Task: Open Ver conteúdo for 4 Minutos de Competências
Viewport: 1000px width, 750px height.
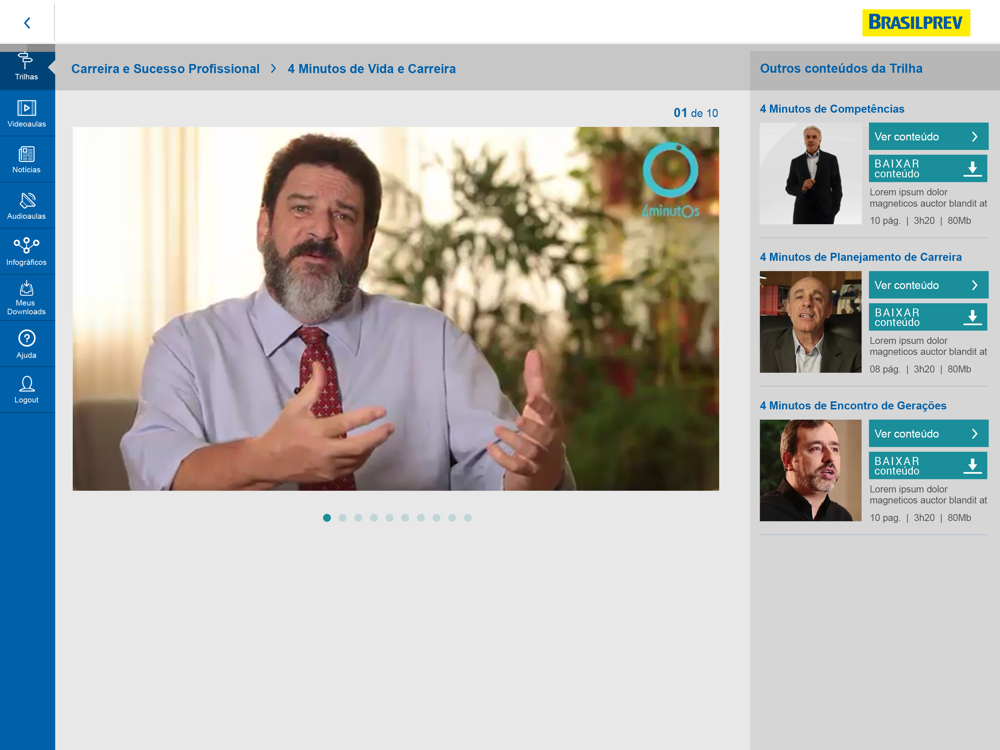Action: (928, 136)
